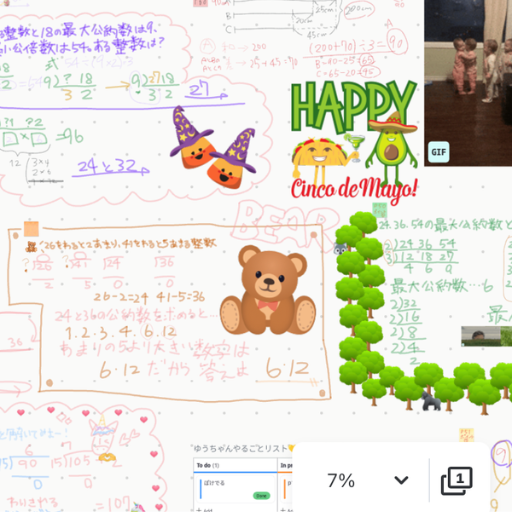The height and width of the screenshot is (512, 512).
Task: Open the pages overview icon showing 1
Action: click(457, 480)
